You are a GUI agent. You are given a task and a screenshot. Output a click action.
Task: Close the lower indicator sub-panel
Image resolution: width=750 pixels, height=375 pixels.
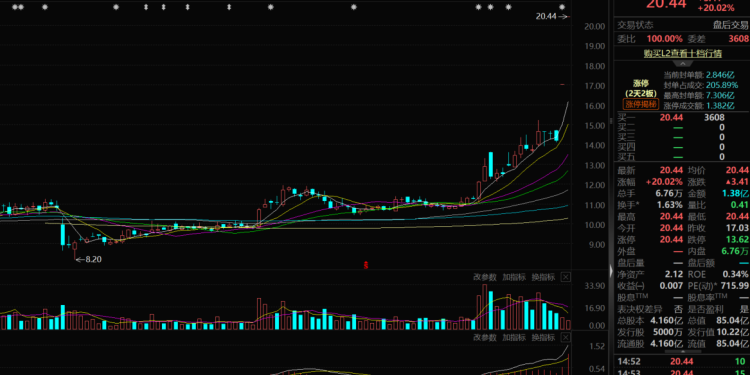(565, 337)
